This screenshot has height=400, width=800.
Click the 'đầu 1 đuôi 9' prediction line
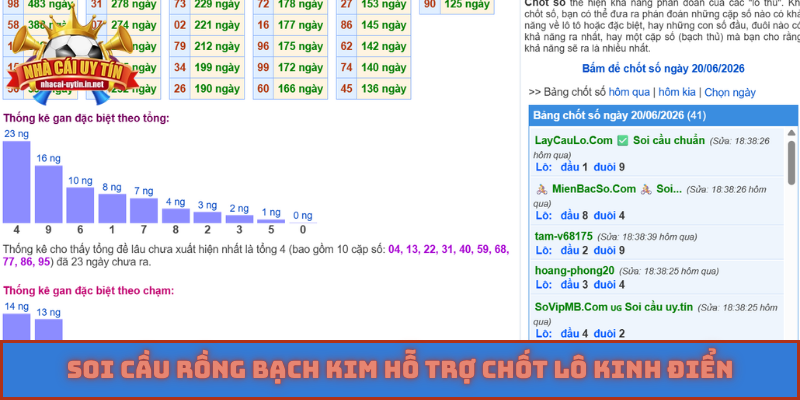[580, 167]
